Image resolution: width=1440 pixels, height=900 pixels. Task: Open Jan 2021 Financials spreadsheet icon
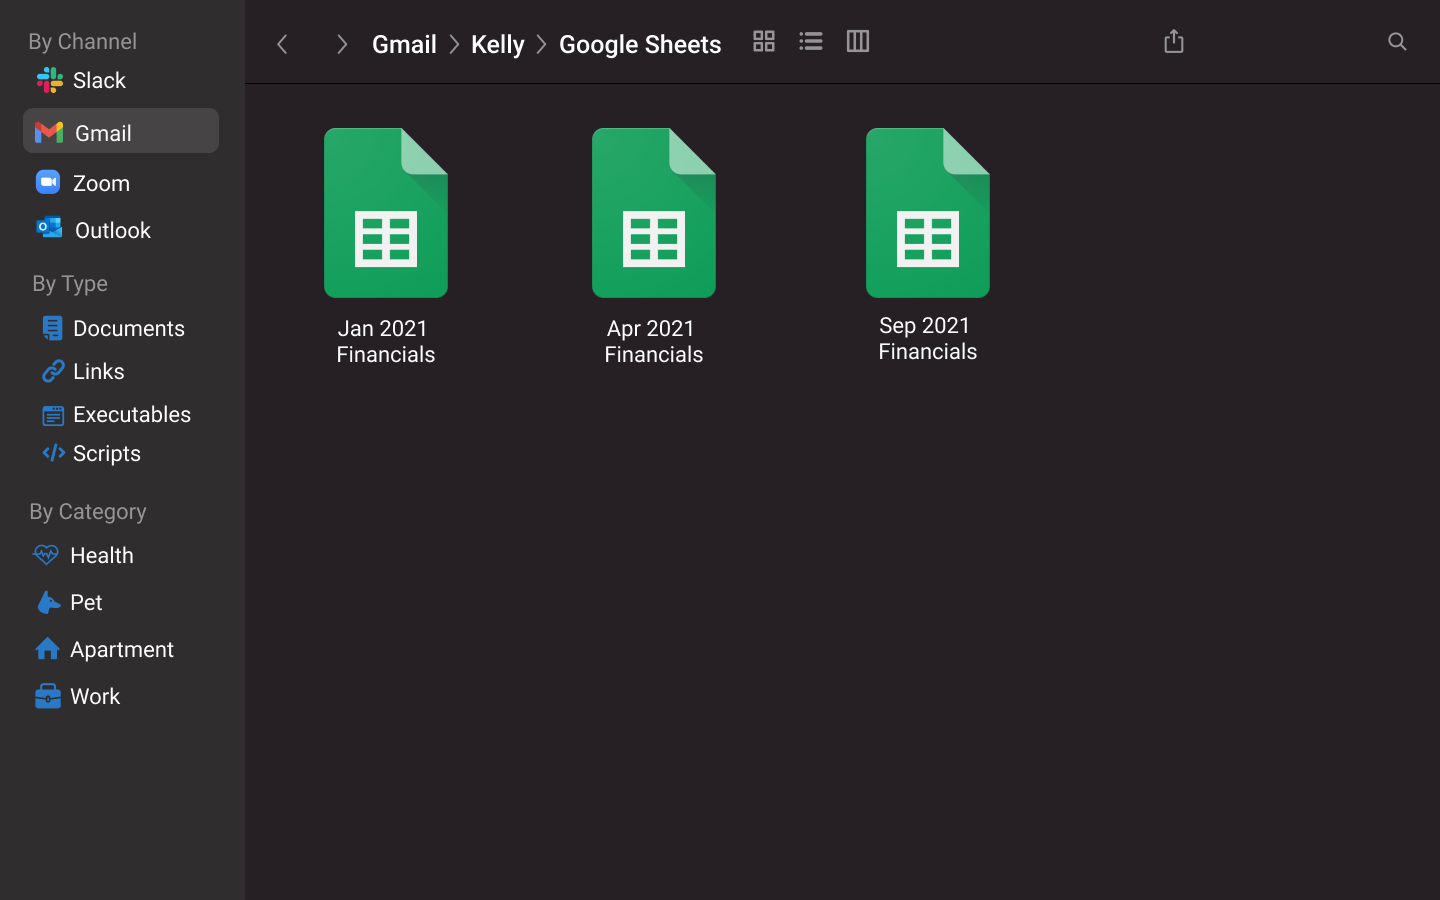(x=386, y=213)
